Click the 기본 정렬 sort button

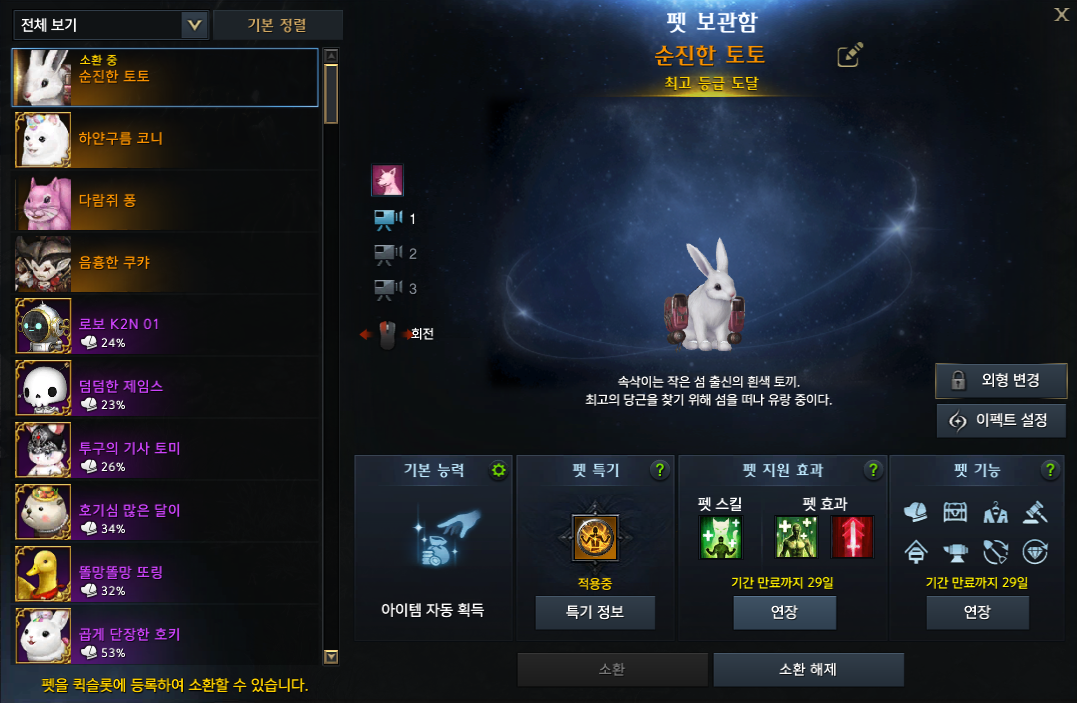(277, 25)
